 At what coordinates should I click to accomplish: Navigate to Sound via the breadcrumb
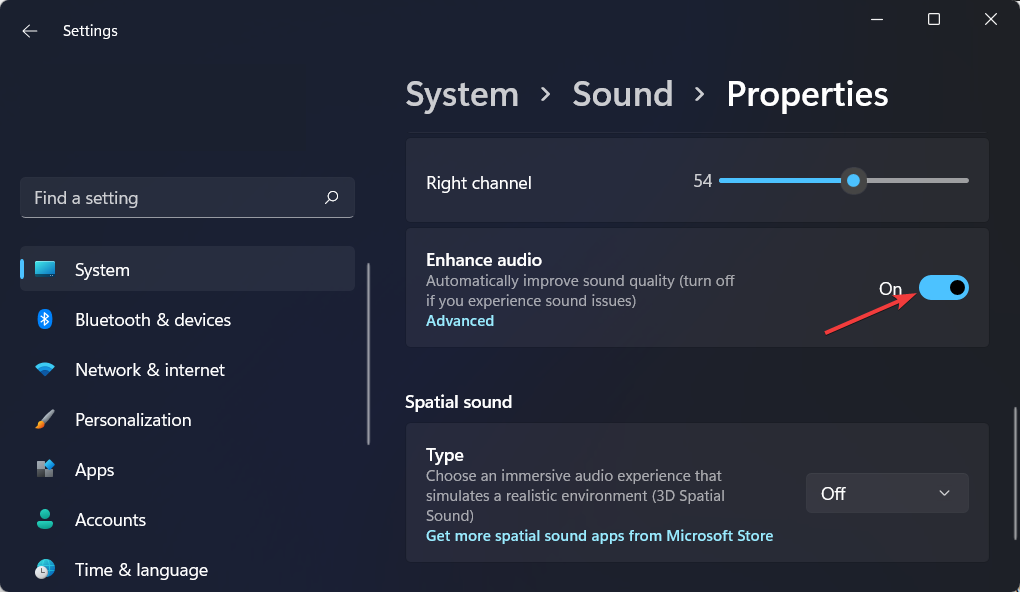coord(622,93)
